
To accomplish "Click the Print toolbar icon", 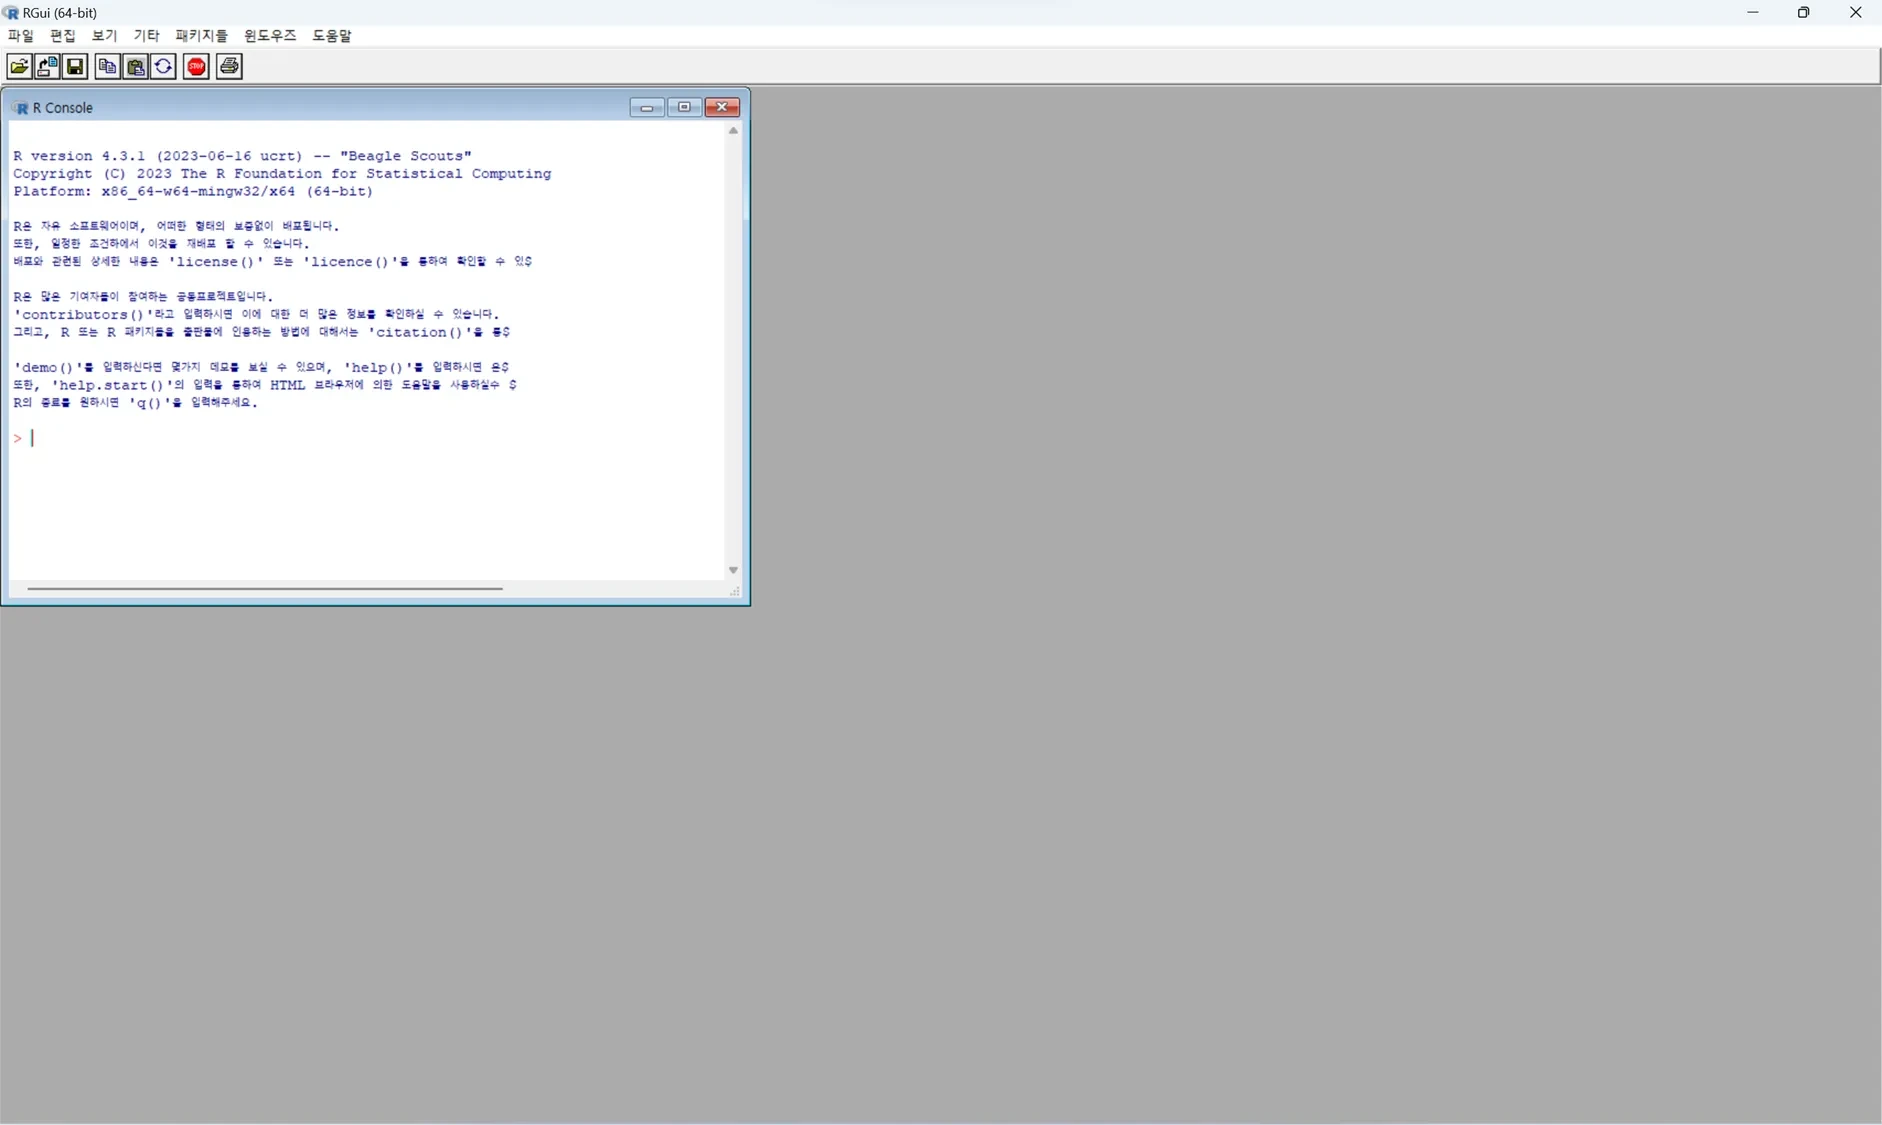I will pyautogui.click(x=229, y=67).
